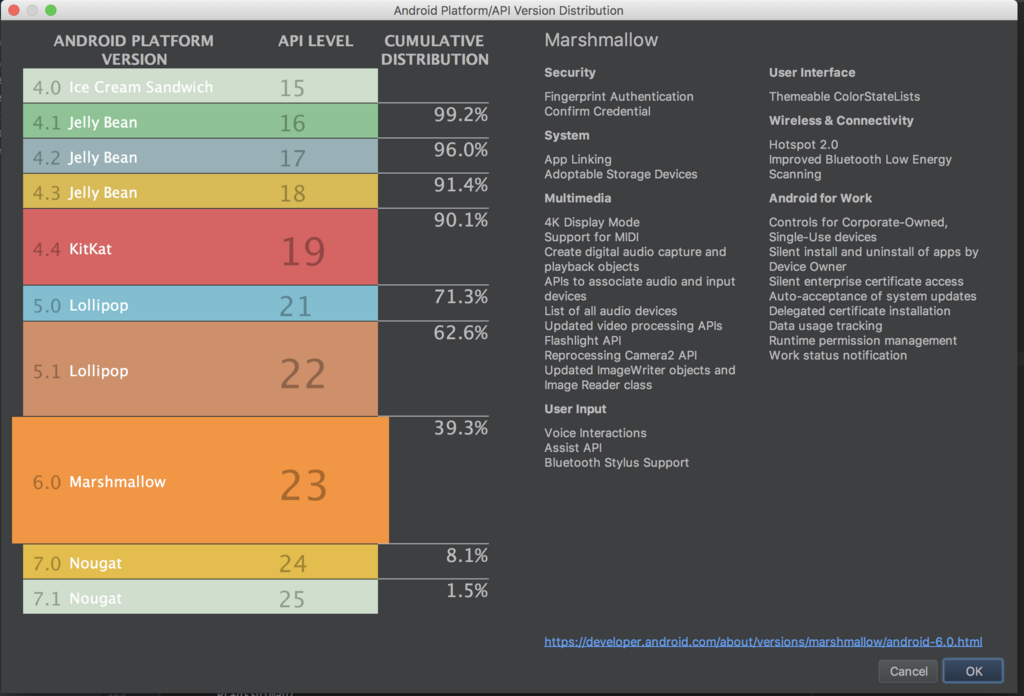Click the Reprocessing Camera2 API entry

click(620, 355)
